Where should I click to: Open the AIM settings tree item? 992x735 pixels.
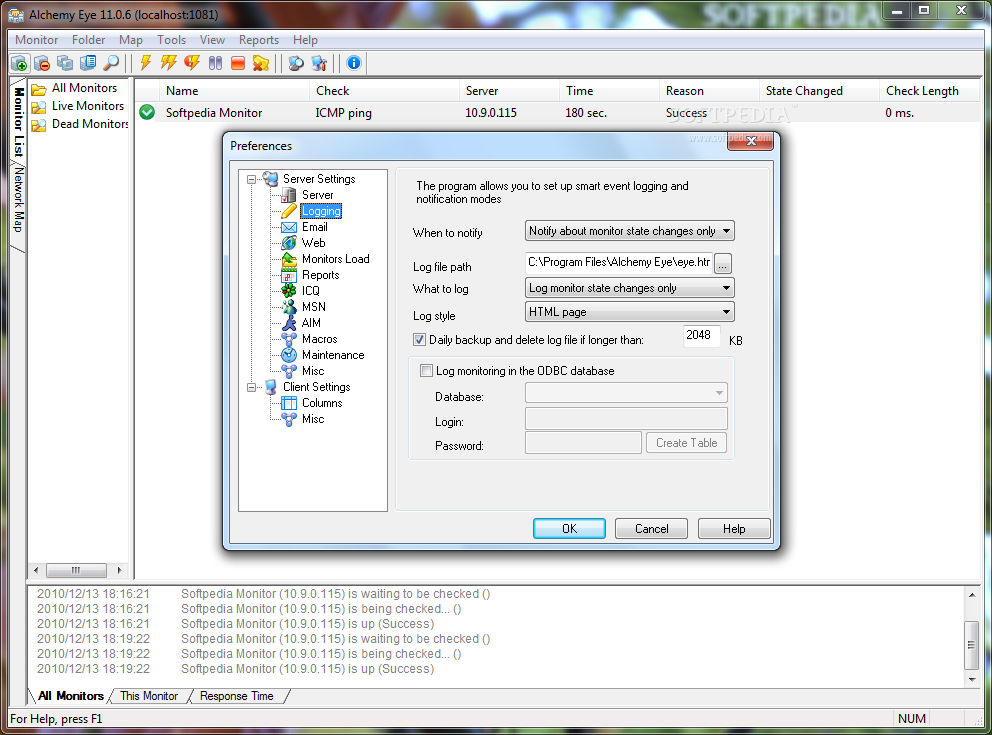[x=311, y=323]
